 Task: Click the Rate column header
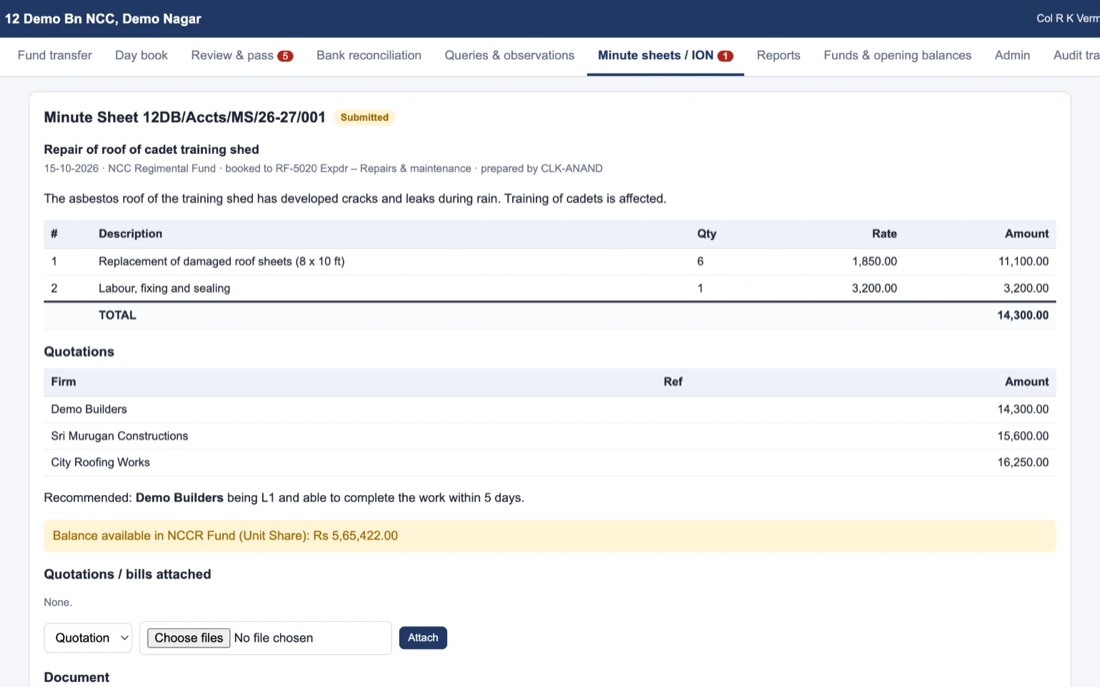pos(884,234)
